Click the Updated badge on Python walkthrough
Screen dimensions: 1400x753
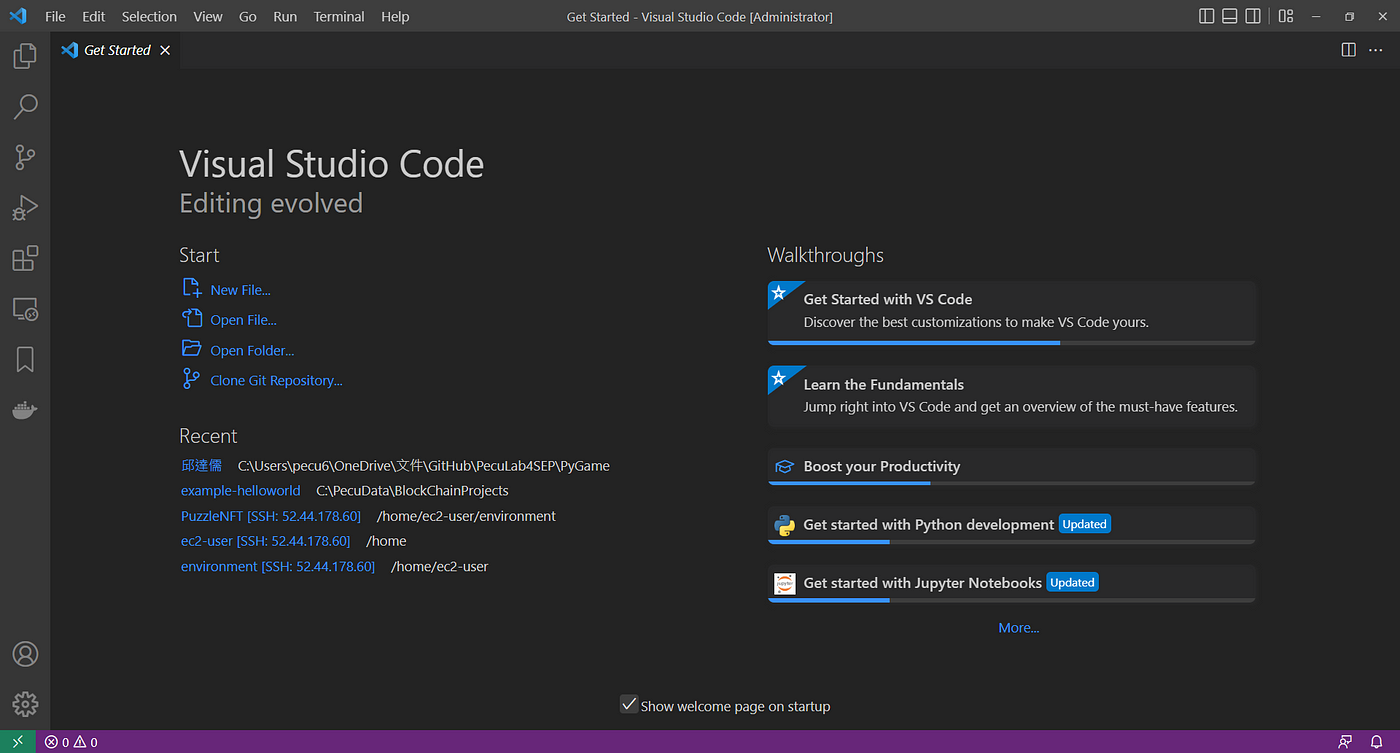[1085, 524]
